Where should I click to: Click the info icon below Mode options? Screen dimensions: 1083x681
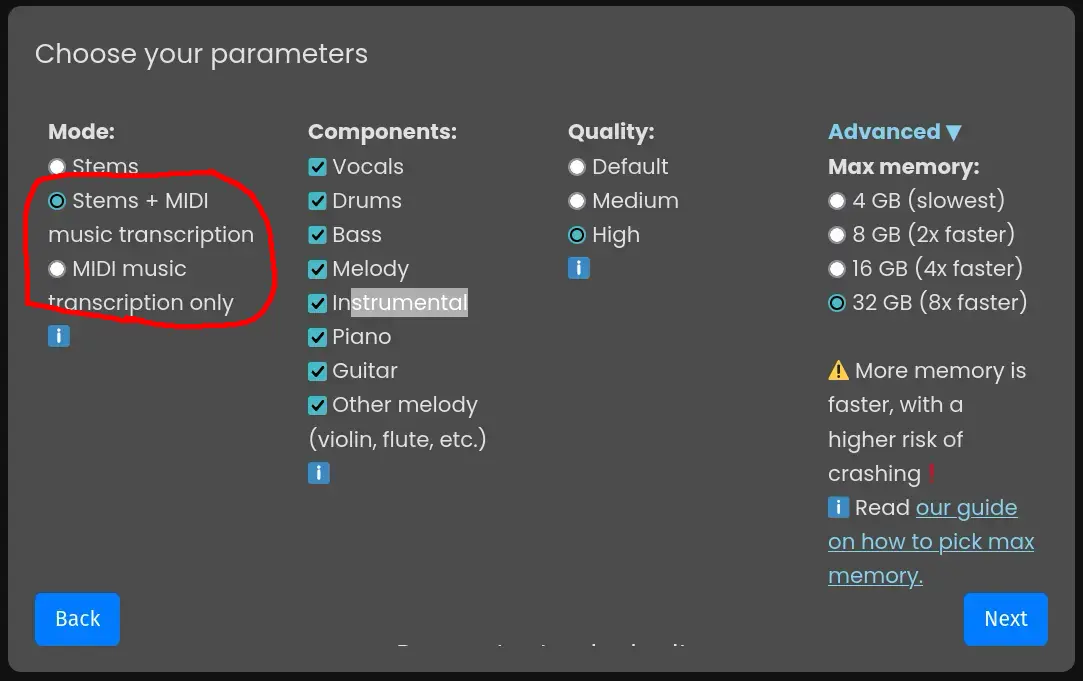(x=58, y=336)
